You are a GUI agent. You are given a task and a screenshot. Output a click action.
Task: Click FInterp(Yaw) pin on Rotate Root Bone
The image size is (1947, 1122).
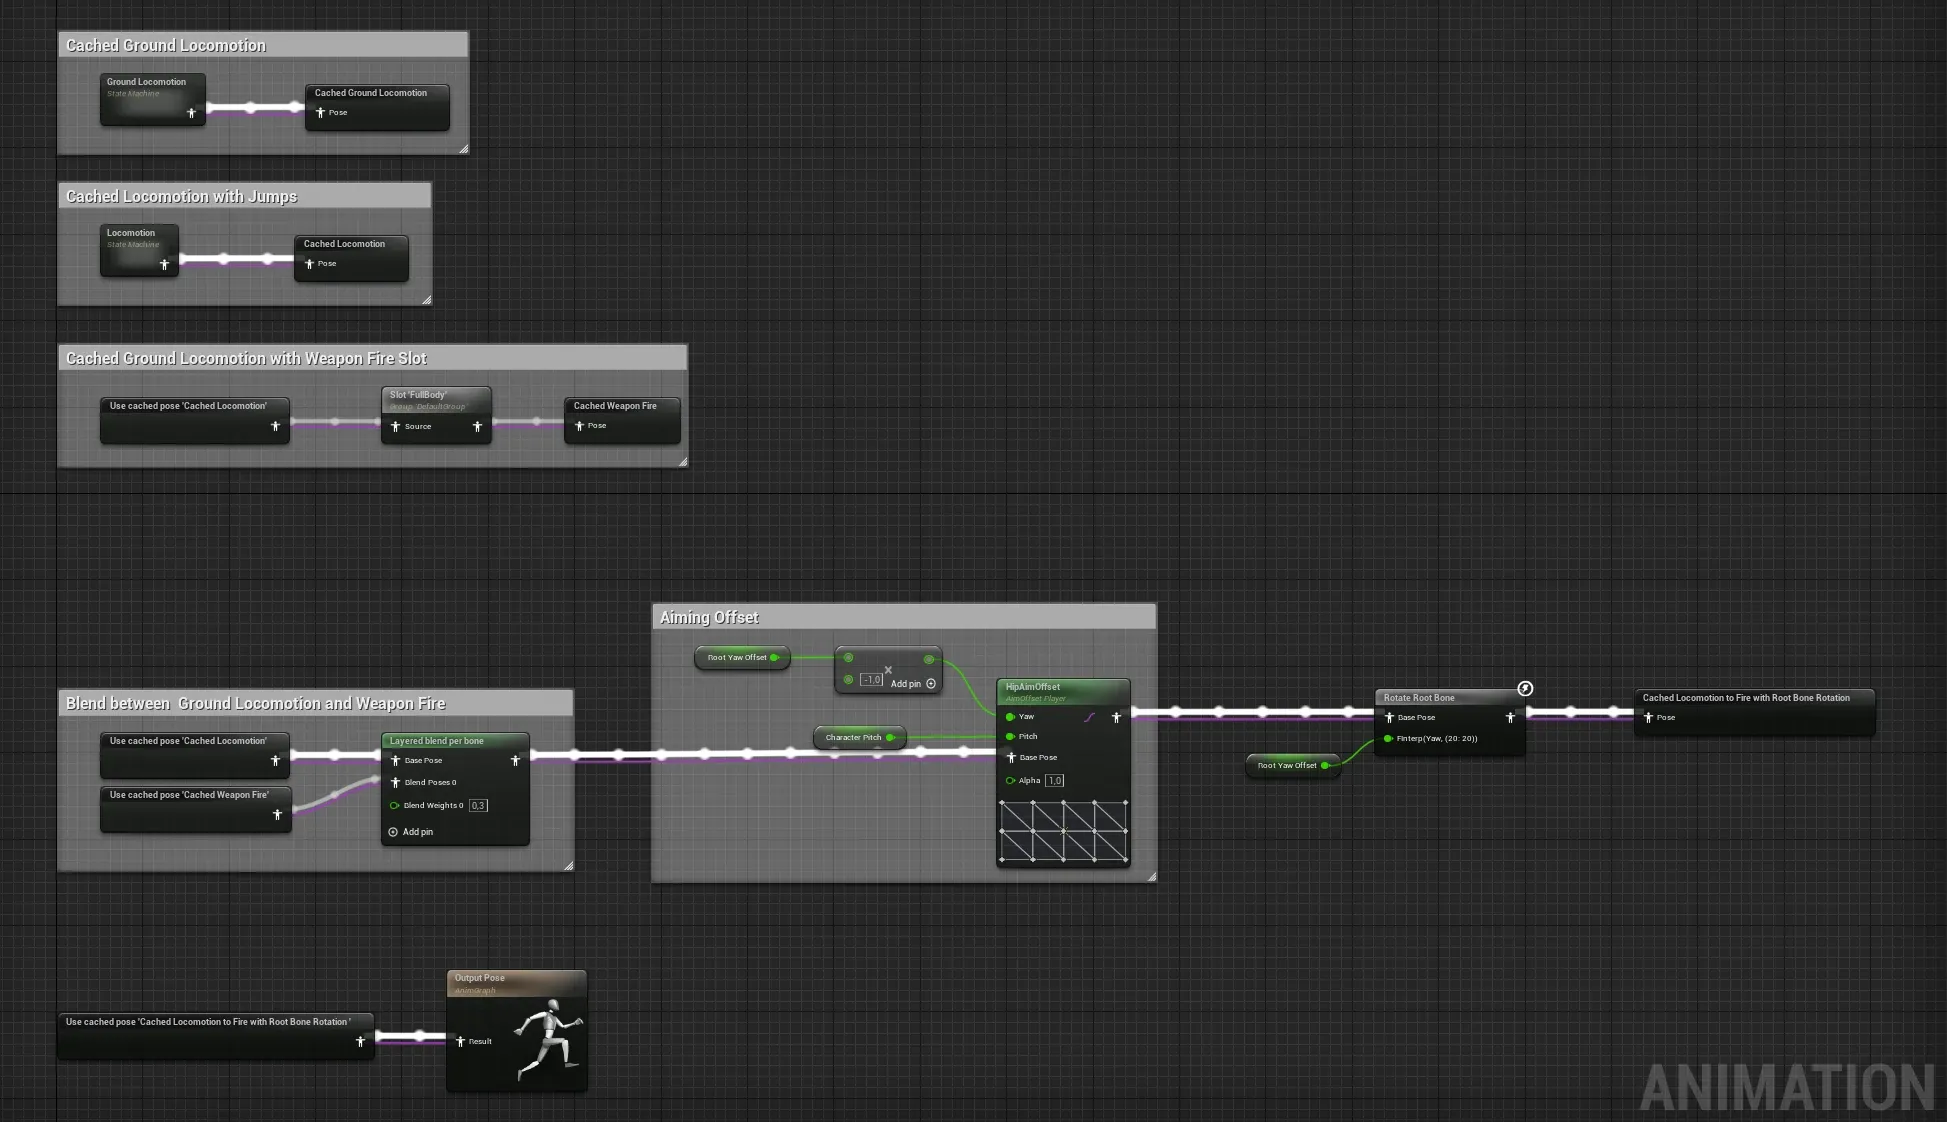click(x=1388, y=738)
